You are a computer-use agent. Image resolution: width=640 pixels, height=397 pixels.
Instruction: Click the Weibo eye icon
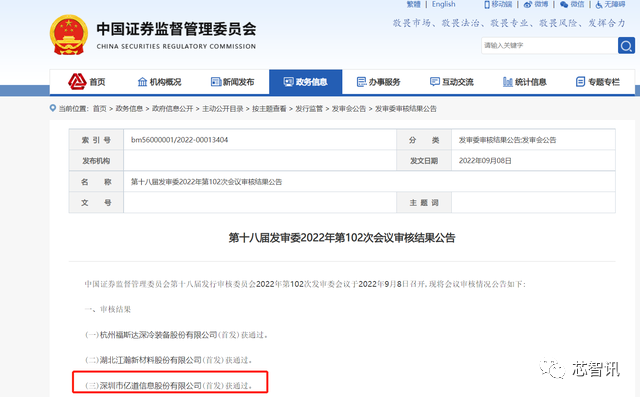coord(528,4)
